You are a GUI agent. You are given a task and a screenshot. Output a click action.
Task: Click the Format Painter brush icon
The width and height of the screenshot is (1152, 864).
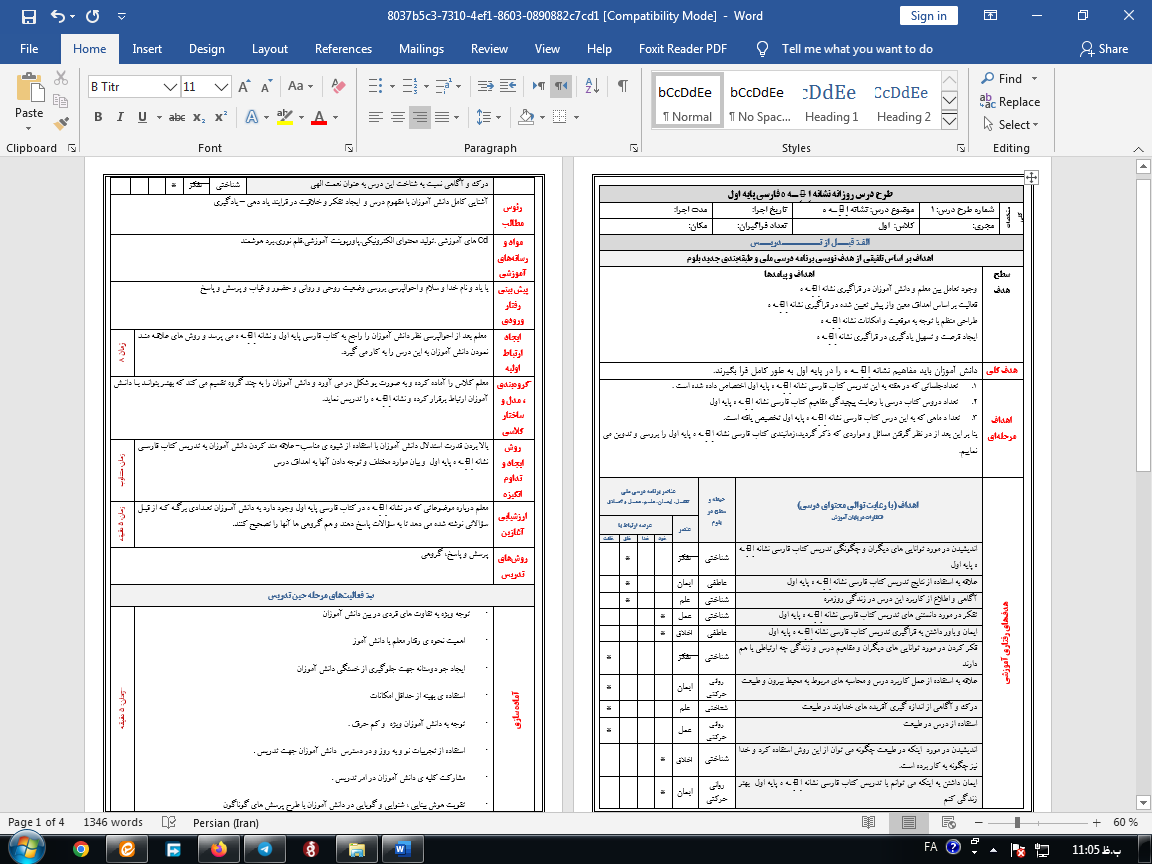pos(61,124)
